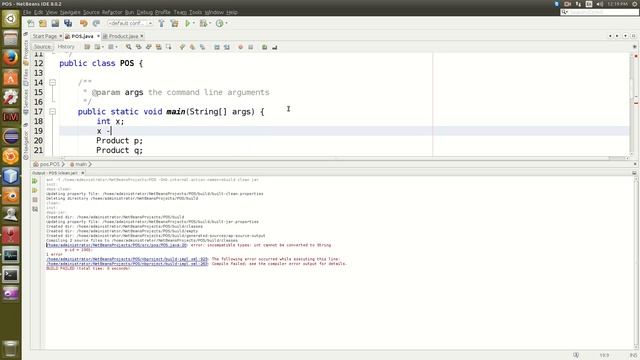This screenshot has height=360, width=640.
Task: Open Output window settings icon
Action: (x=35, y=209)
